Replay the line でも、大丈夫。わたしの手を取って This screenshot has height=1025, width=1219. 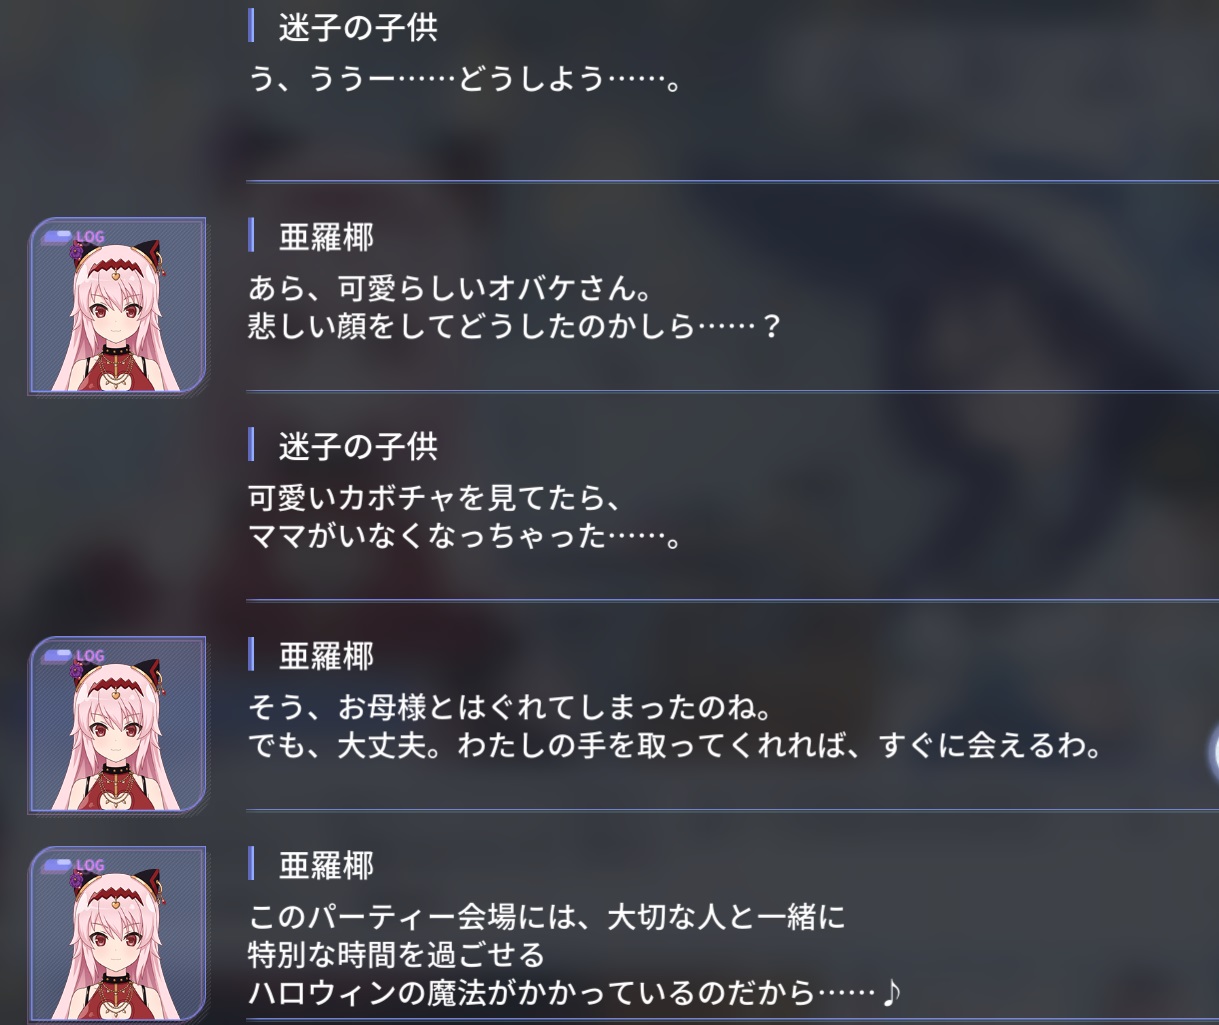674,745
